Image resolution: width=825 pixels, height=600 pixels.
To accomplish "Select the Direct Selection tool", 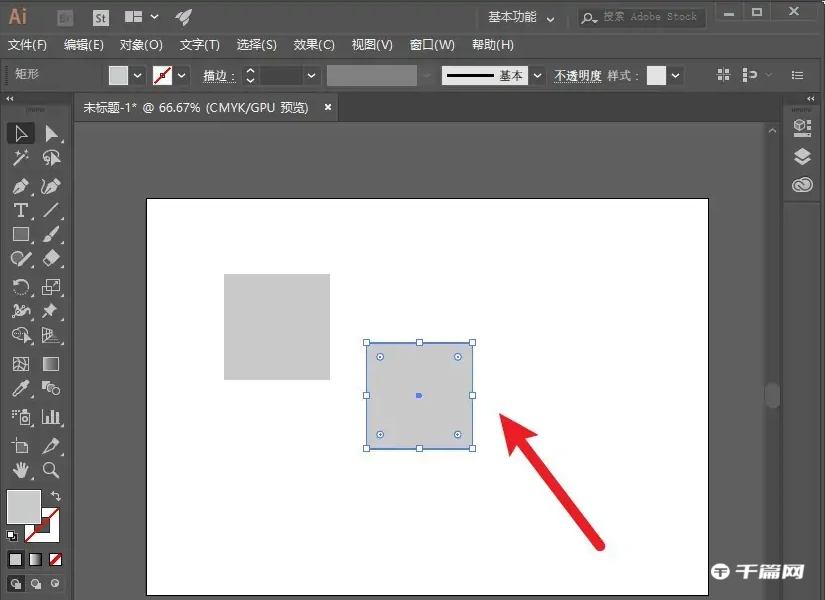I will 51,133.
